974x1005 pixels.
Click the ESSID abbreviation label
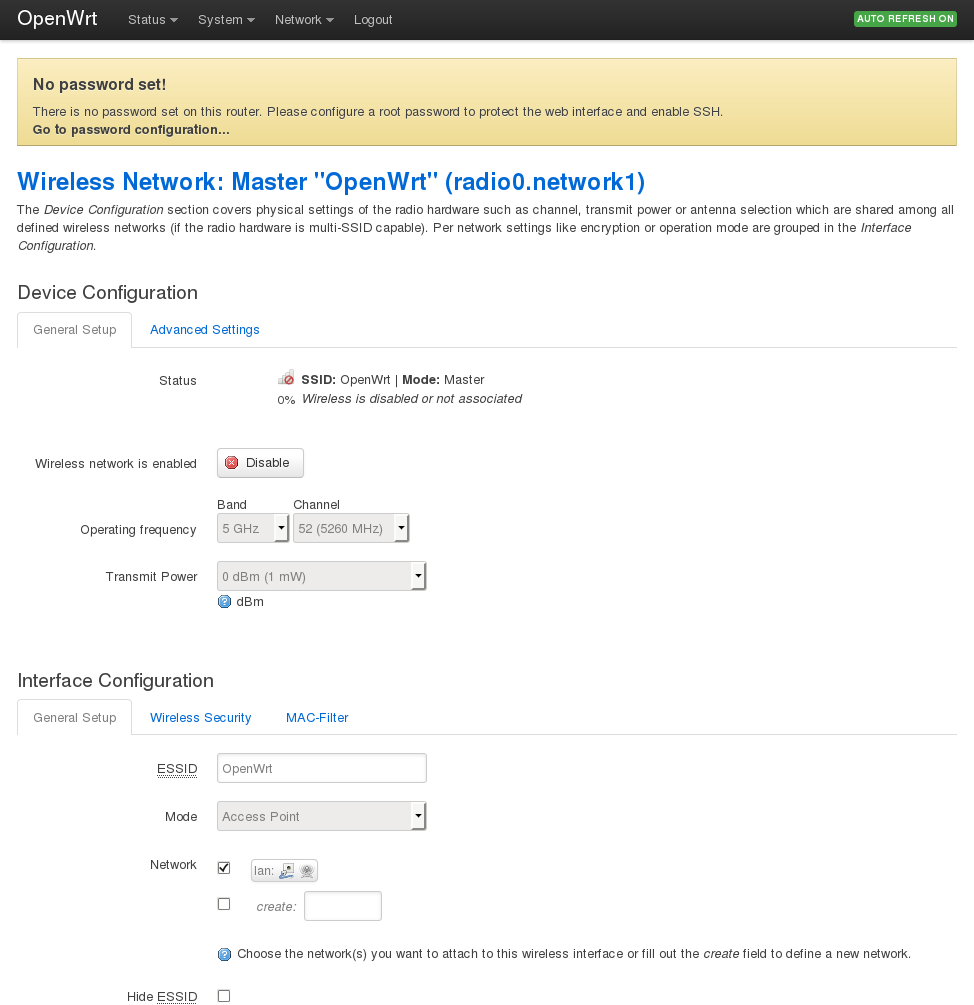(x=177, y=768)
